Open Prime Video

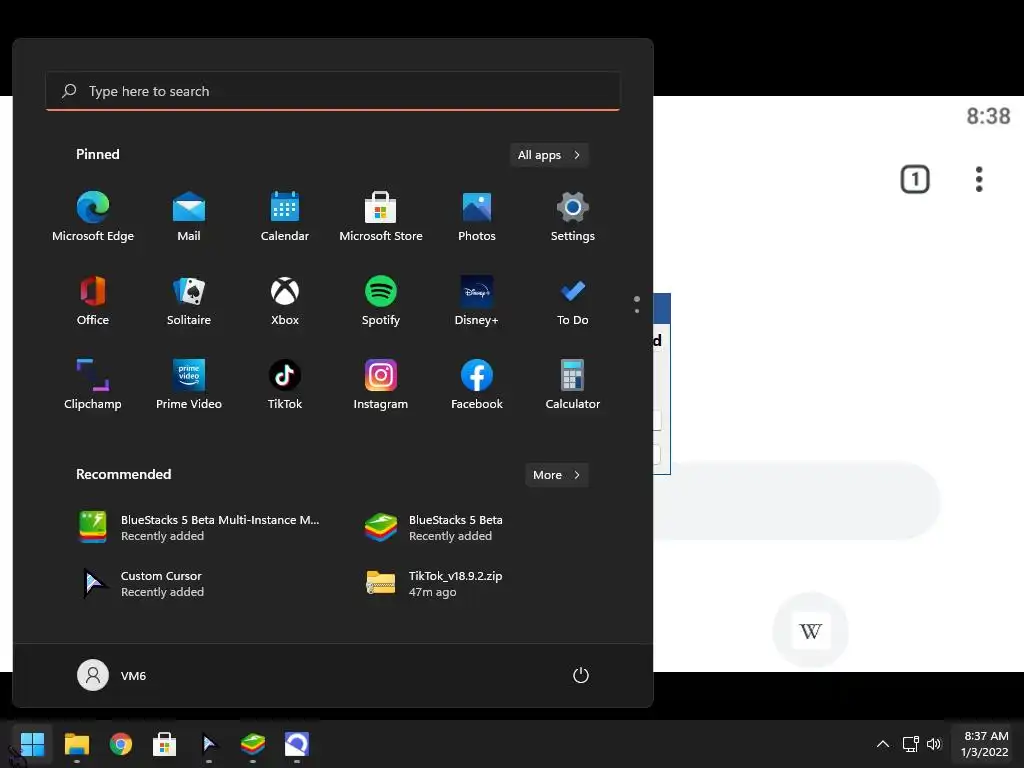pos(189,385)
